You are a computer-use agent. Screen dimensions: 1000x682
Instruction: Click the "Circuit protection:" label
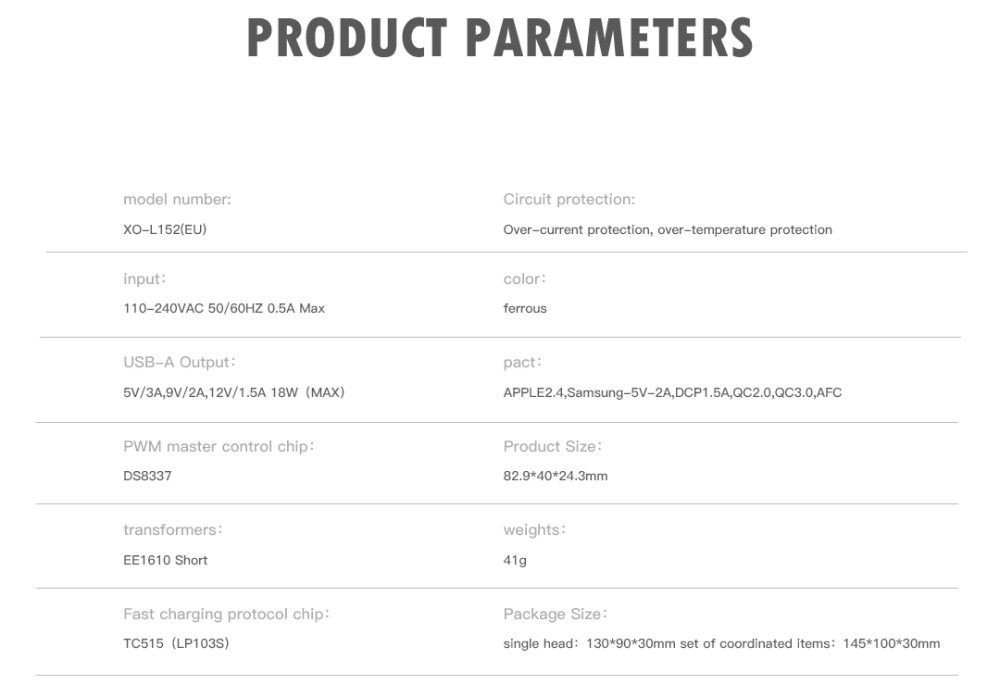[569, 200]
